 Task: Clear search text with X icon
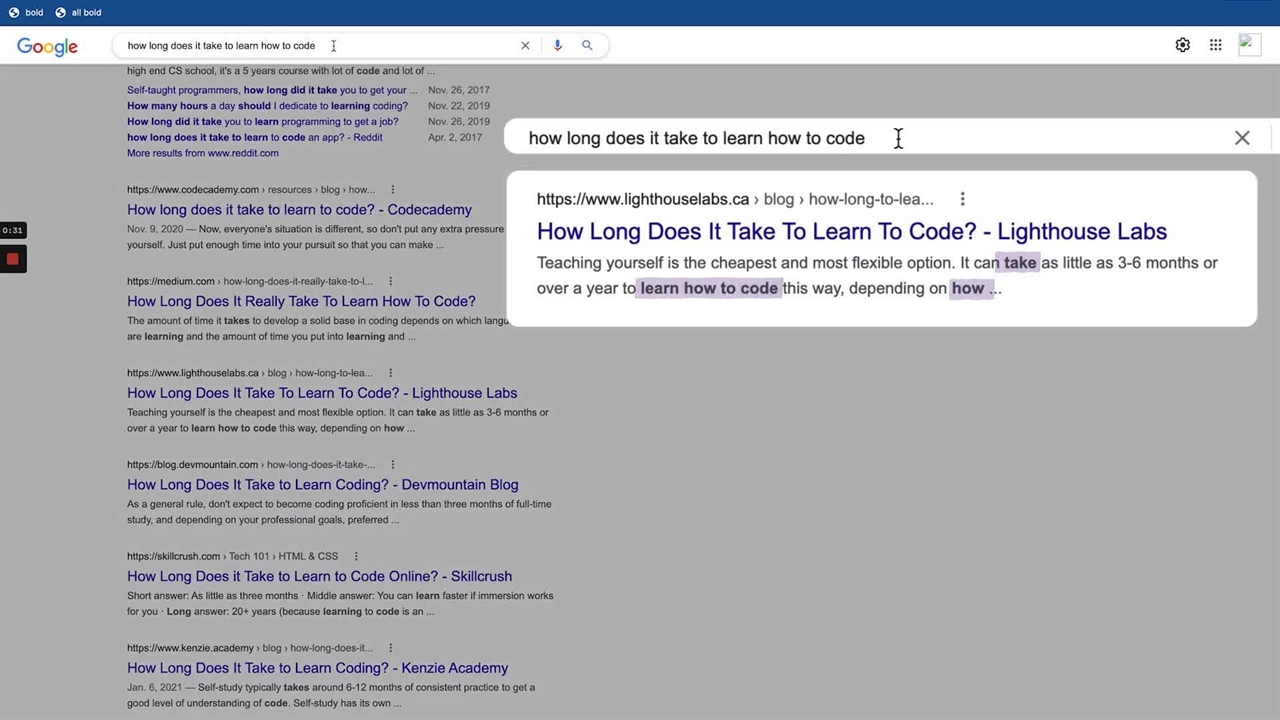tap(525, 46)
